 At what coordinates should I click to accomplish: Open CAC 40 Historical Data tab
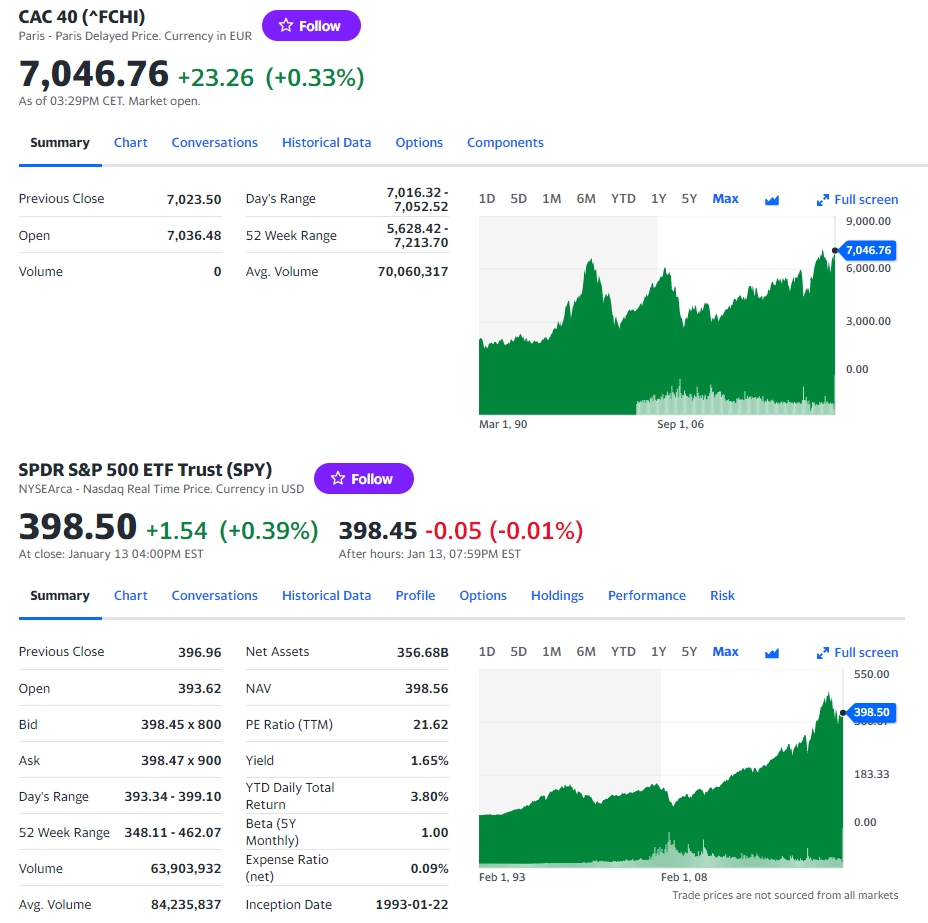(x=326, y=143)
